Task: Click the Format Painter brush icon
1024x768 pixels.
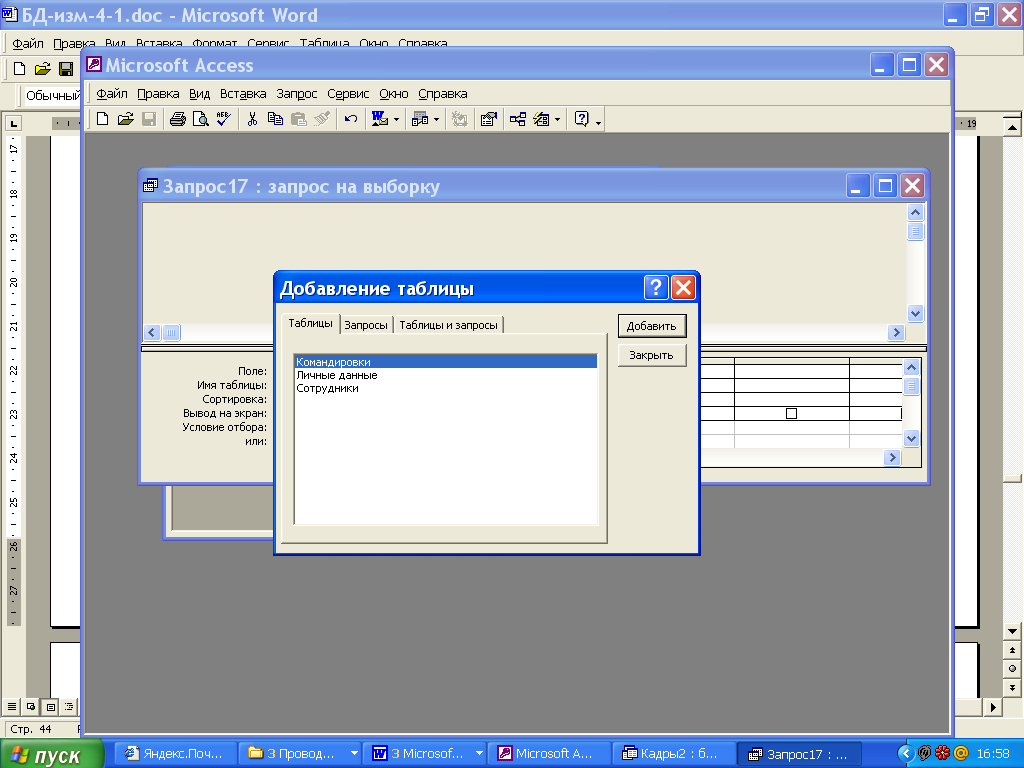Action: 321,119
